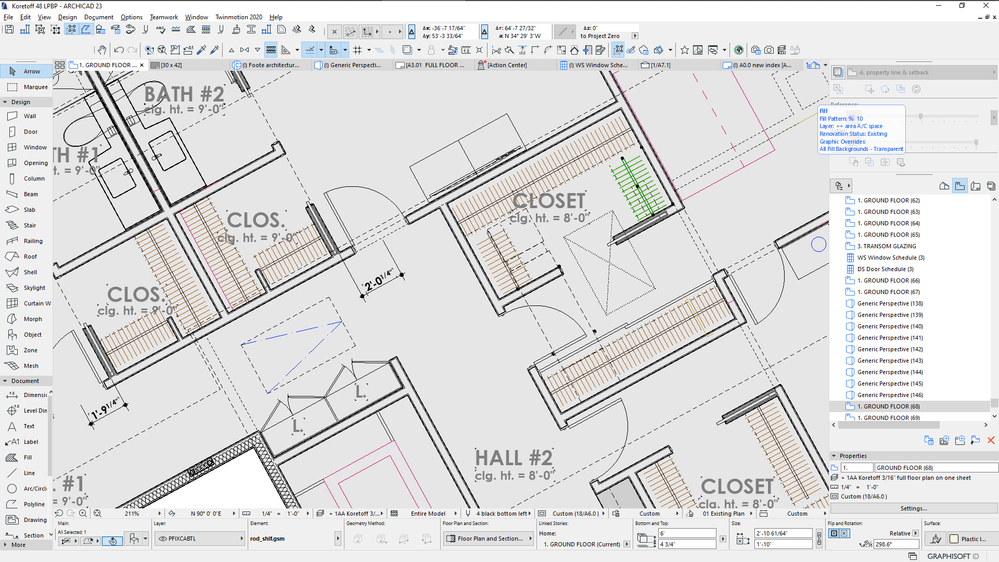Image resolution: width=999 pixels, height=562 pixels.
Task: Open the File menu
Action: pos(8,17)
